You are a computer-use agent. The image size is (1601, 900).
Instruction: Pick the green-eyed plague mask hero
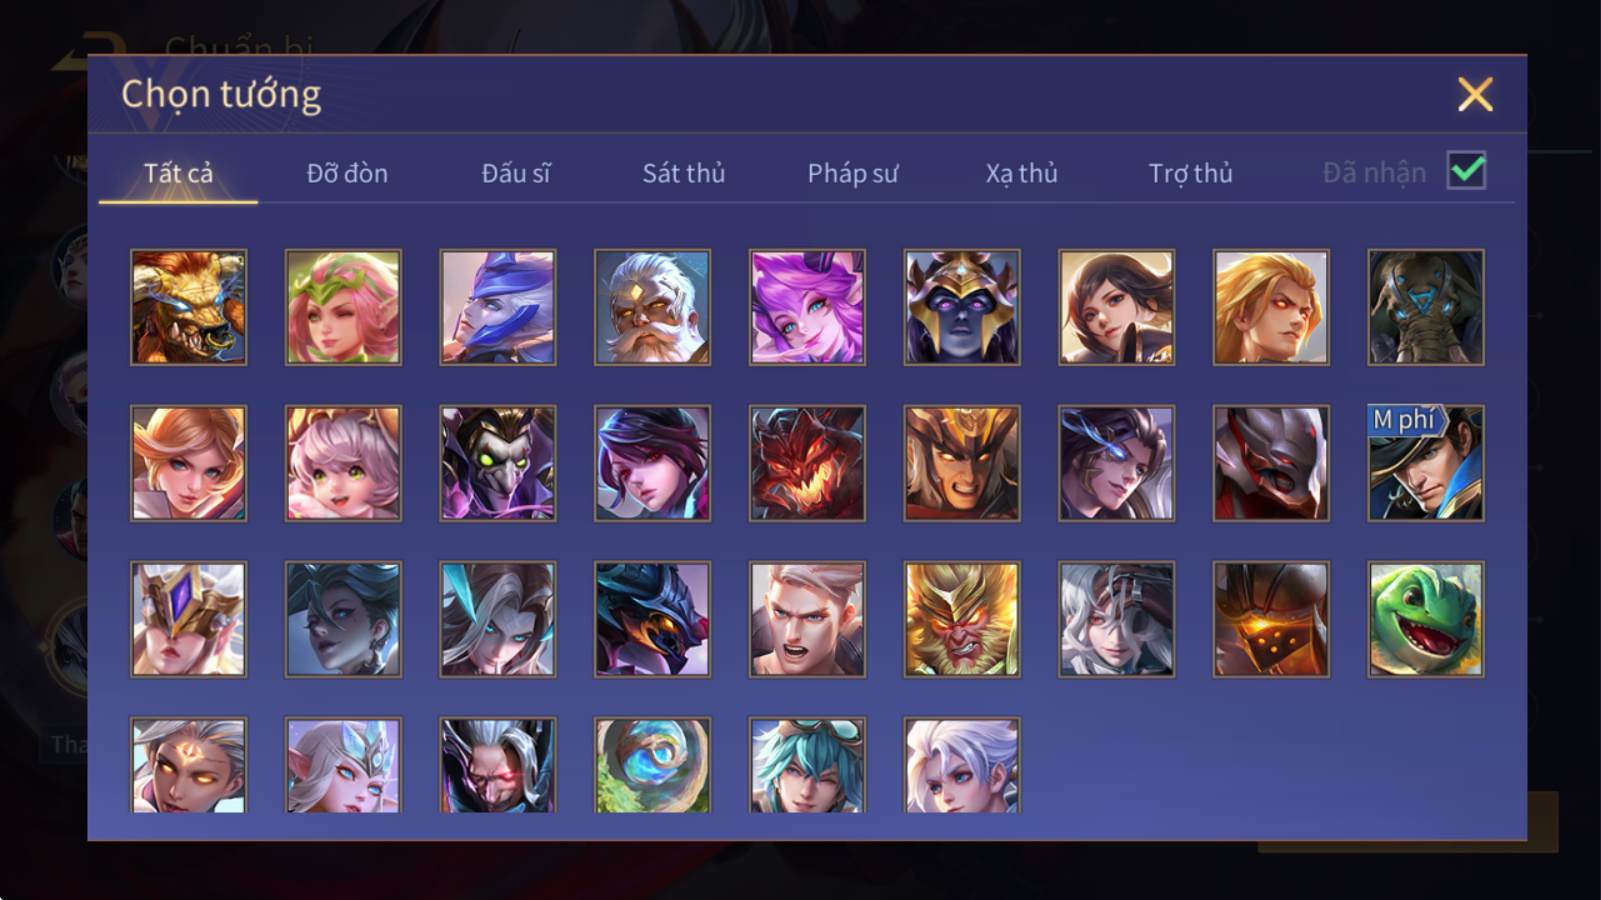click(498, 463)
